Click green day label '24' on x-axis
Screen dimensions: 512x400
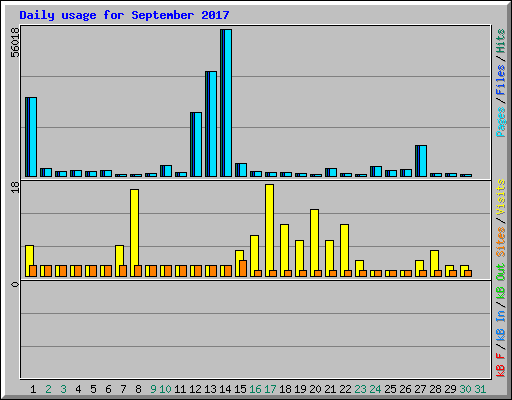point(375,389)
